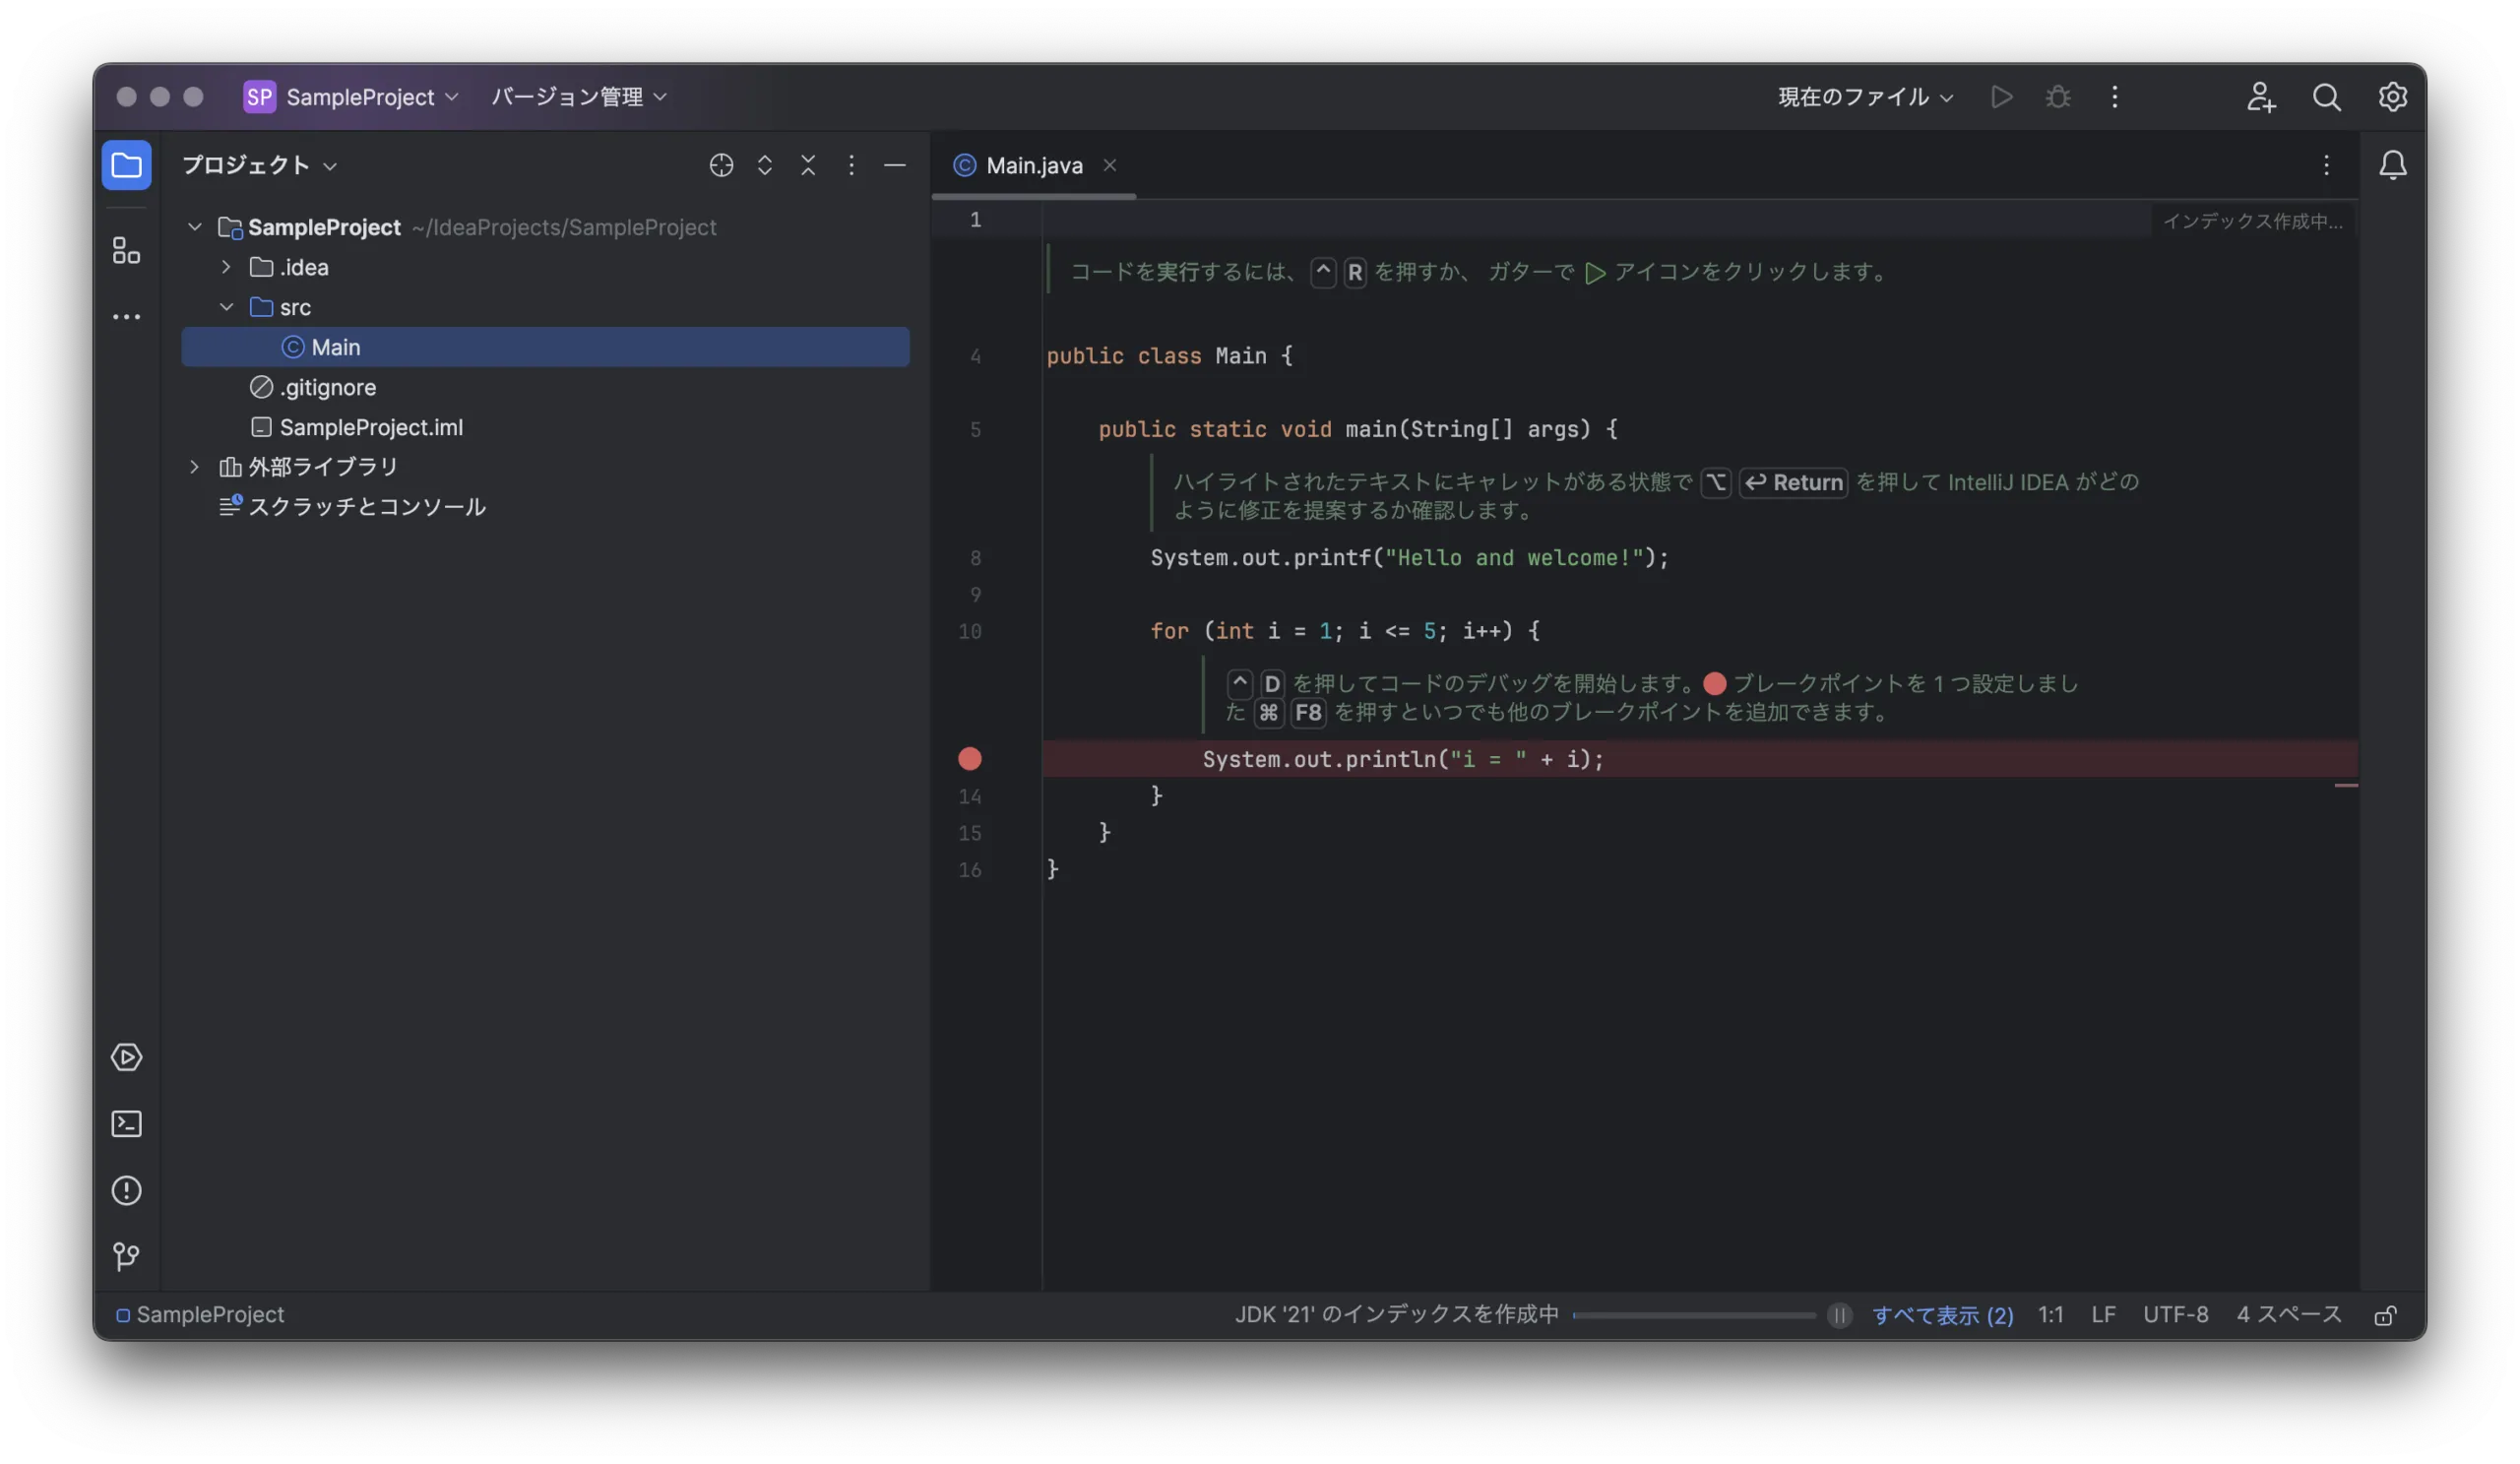Click the LF line separator widget
The width and height of the screenshot is (2520, 1464).
coord(2103,1315)
